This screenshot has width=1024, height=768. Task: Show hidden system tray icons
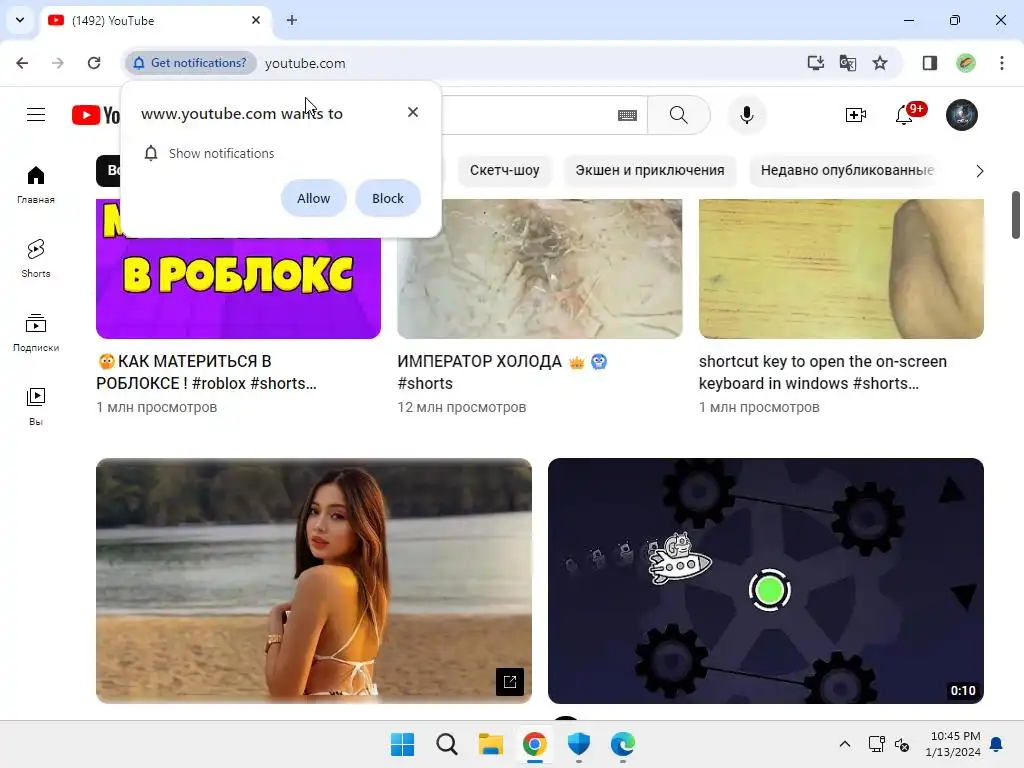[x=844, y=744]
